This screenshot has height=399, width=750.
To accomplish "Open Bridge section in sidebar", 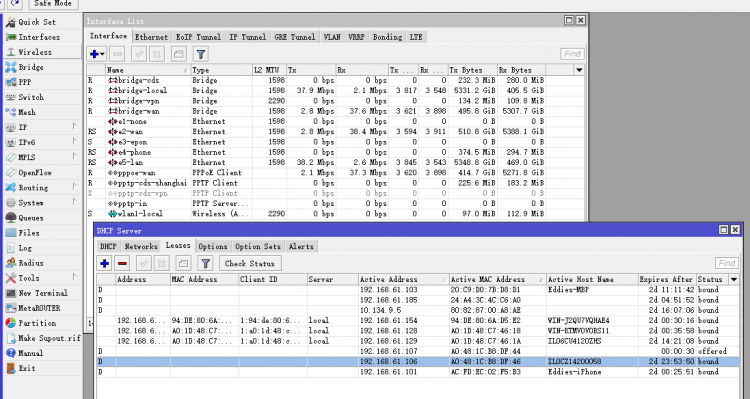I will [x=31, y=67].
